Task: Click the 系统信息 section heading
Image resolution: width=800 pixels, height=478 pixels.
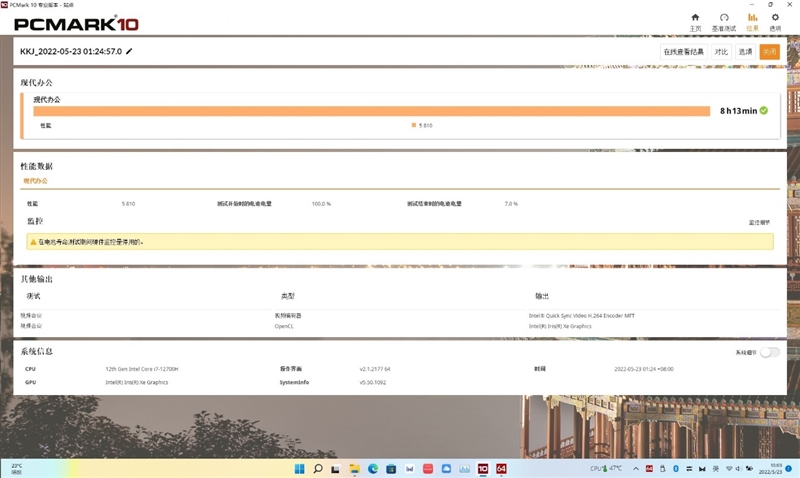Action: [x=36, y=351]
